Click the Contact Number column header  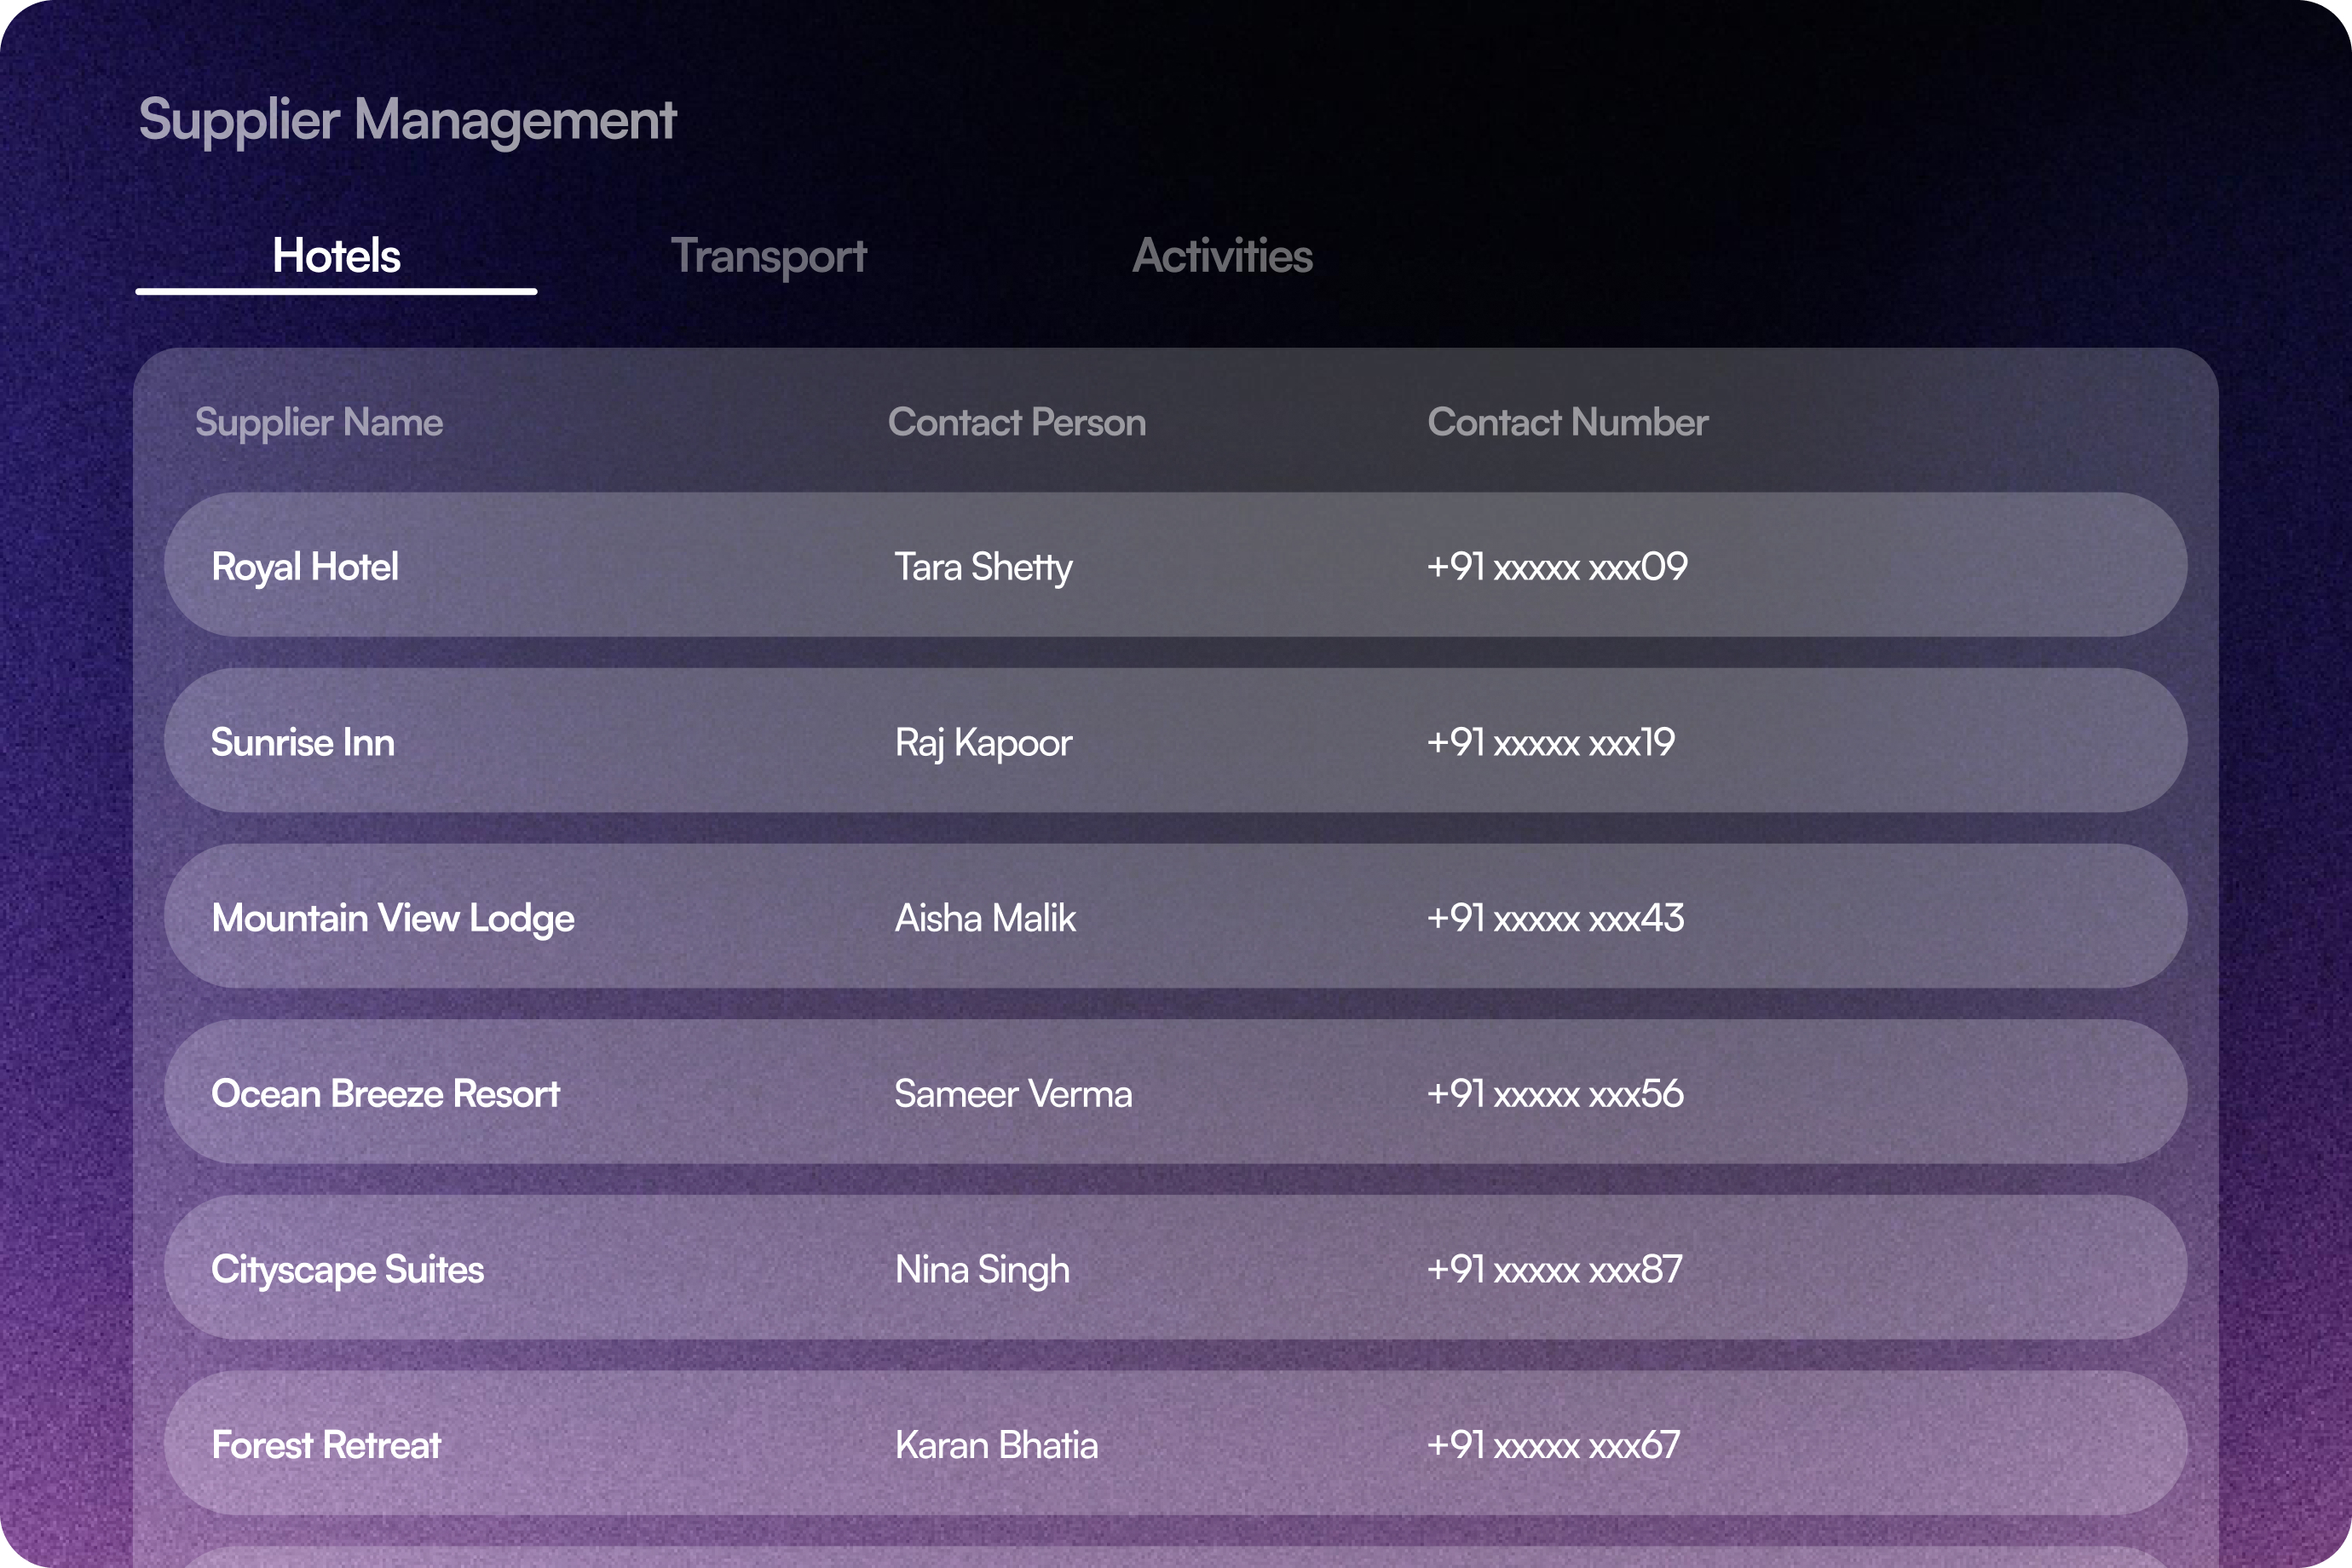tap(1568, 422)
